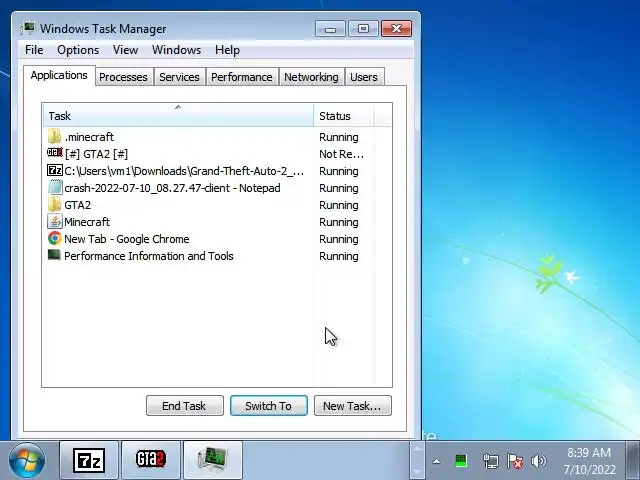640x480 pixels.
Task: Open the View menu
Action: (125, 50)
